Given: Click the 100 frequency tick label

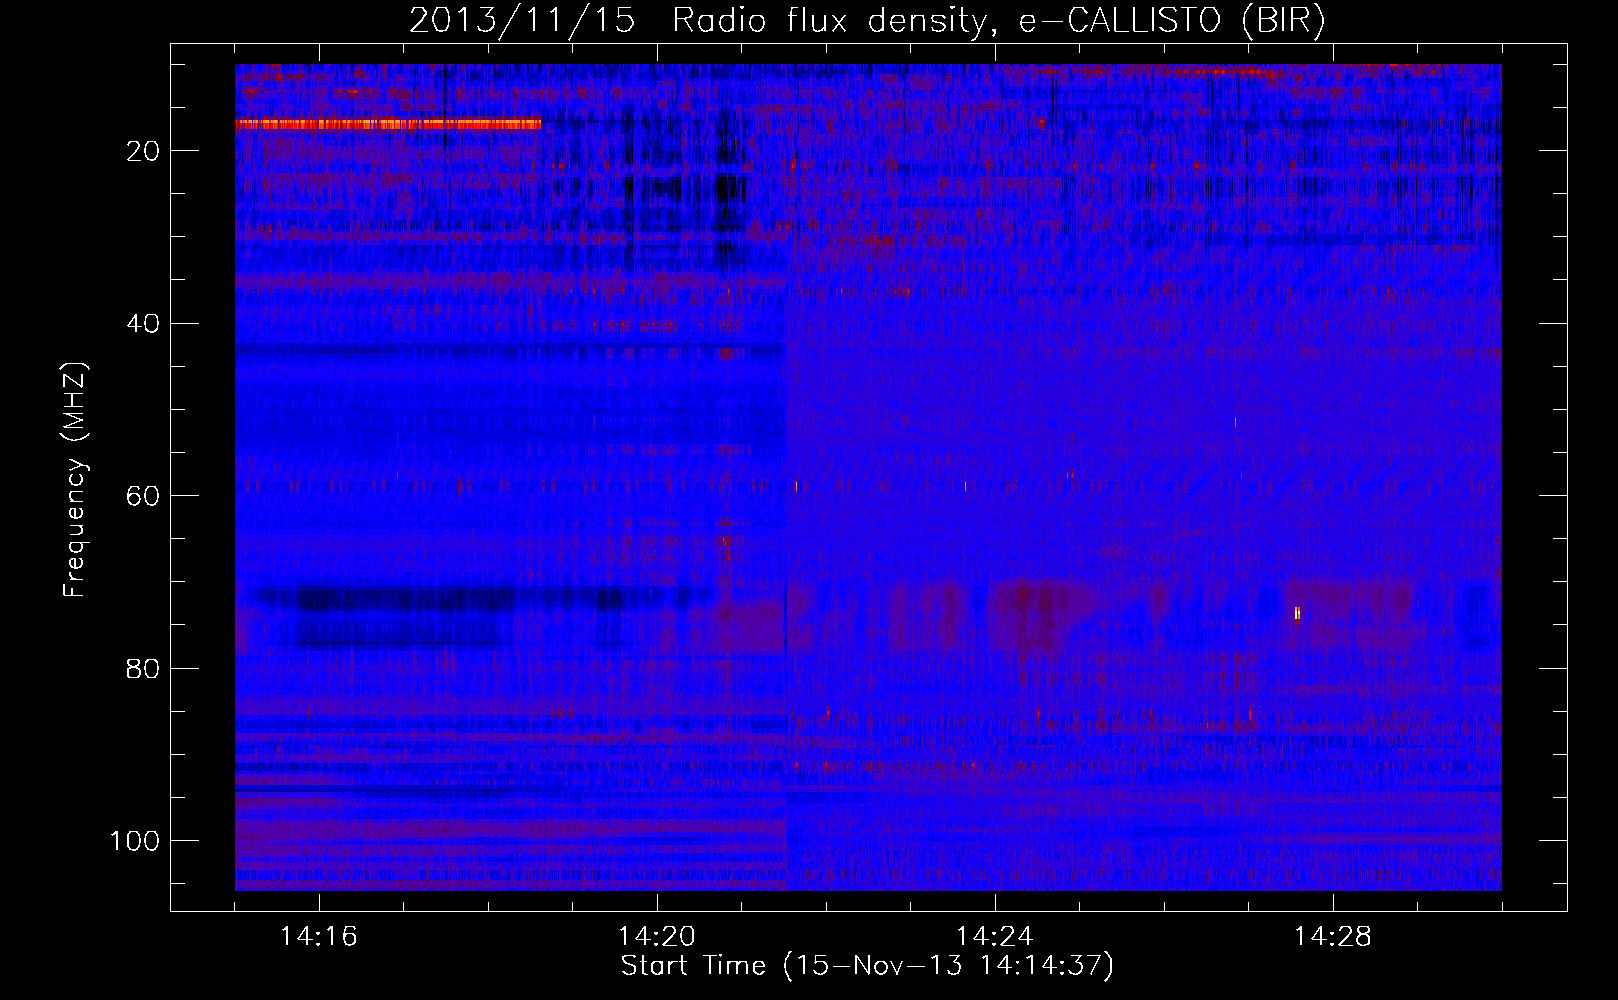Looking at the screenshot, I should (x=135, y=841).
